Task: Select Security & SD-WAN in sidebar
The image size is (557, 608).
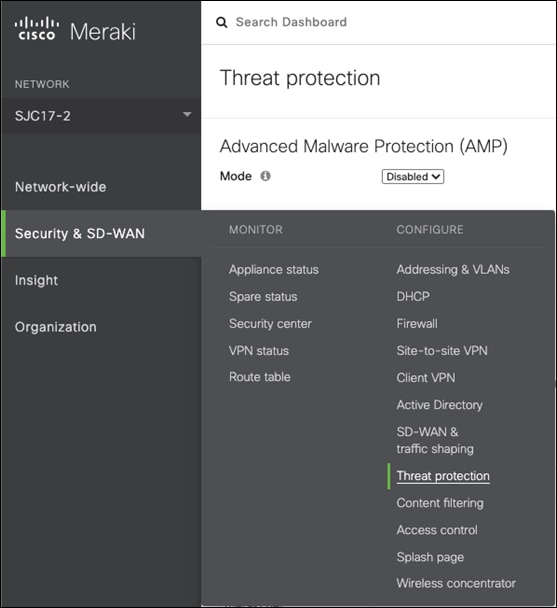Action: (x=80, y=233)
